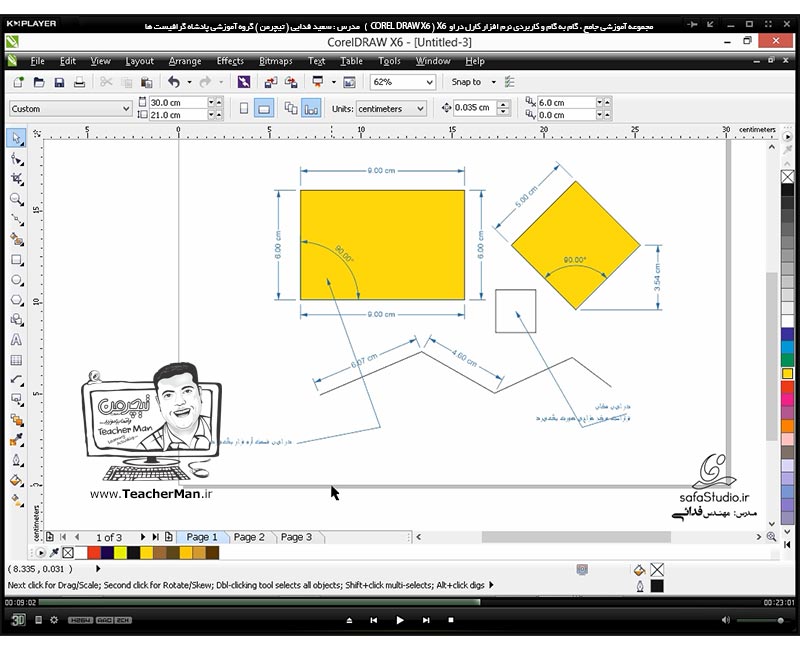The height and width of the screenshot is (650, 800).
Task: Select the Basic Shapes tool
Action: point(16,320)
